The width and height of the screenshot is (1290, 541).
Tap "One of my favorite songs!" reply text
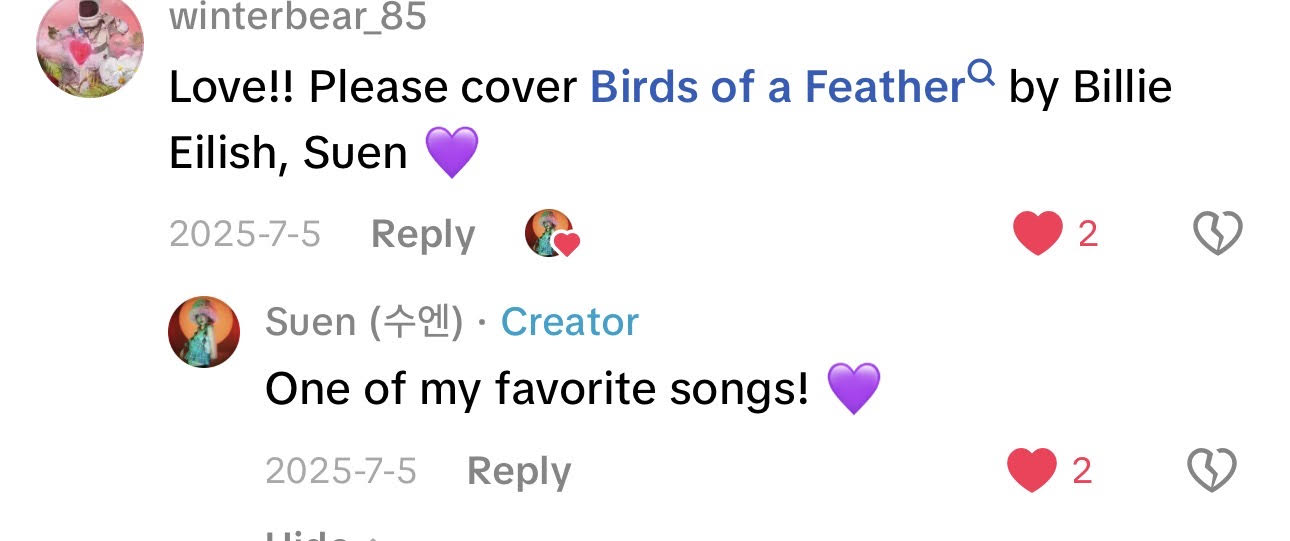point(536,389)
